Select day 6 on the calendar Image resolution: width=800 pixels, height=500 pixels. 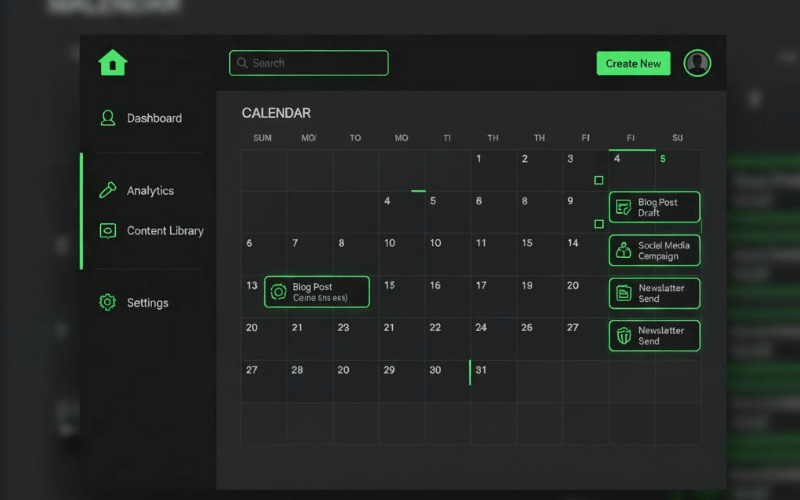click(249, 243)
